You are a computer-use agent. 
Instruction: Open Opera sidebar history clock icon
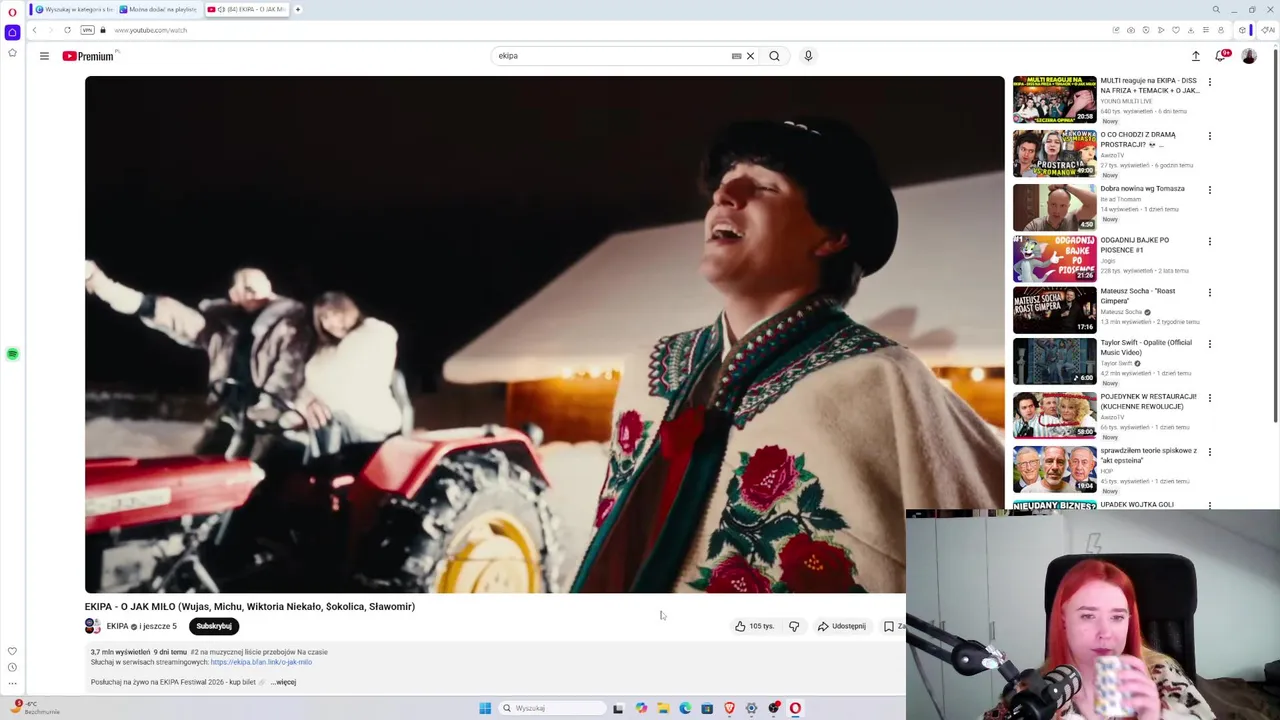click(x=12, y=667)
